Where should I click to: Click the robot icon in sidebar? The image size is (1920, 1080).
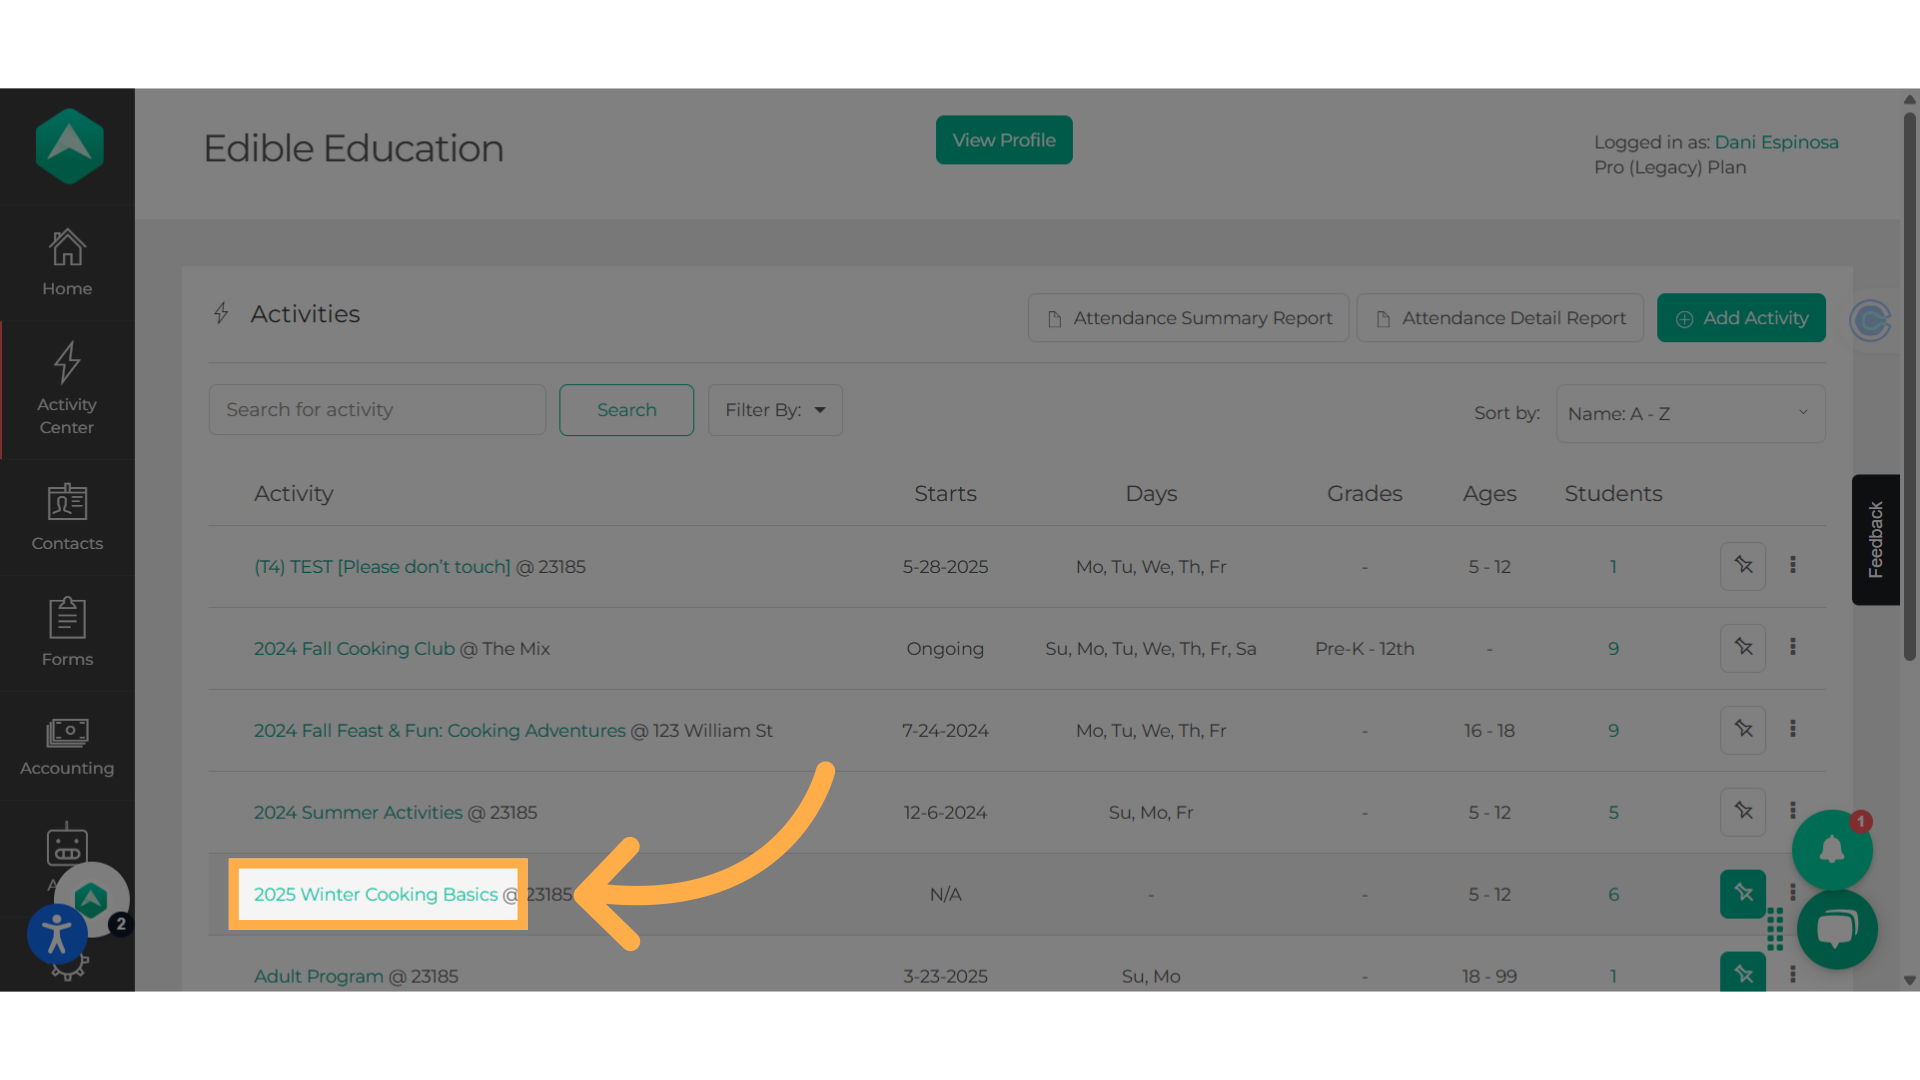pos(67,846)
